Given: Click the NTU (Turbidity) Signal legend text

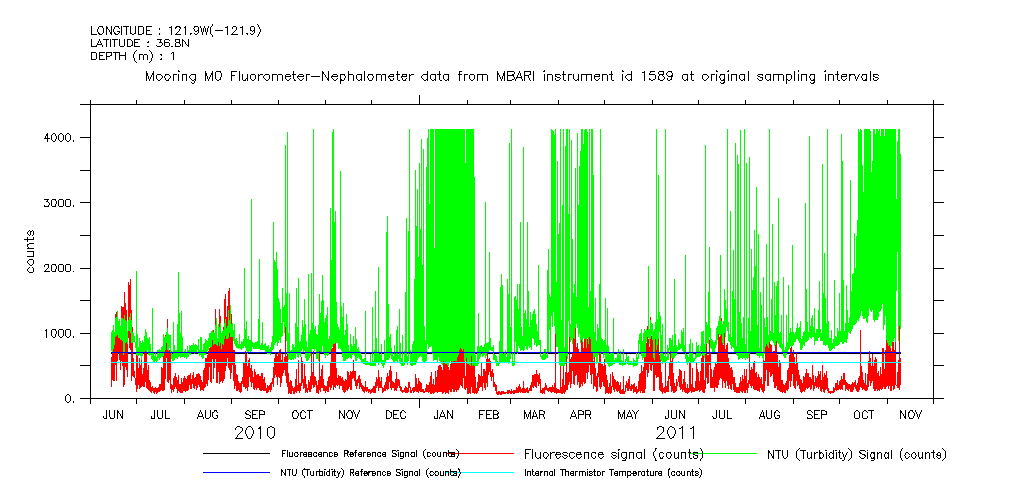Looking at the screenshot, I should [856, 455].
